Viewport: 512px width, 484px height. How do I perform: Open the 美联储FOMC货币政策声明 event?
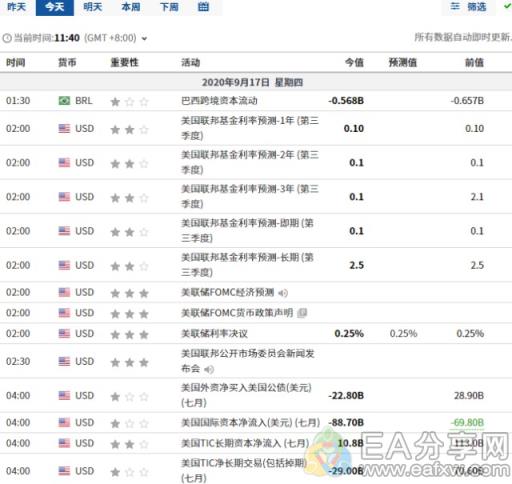pyautogui.click(x=237, y=313)
